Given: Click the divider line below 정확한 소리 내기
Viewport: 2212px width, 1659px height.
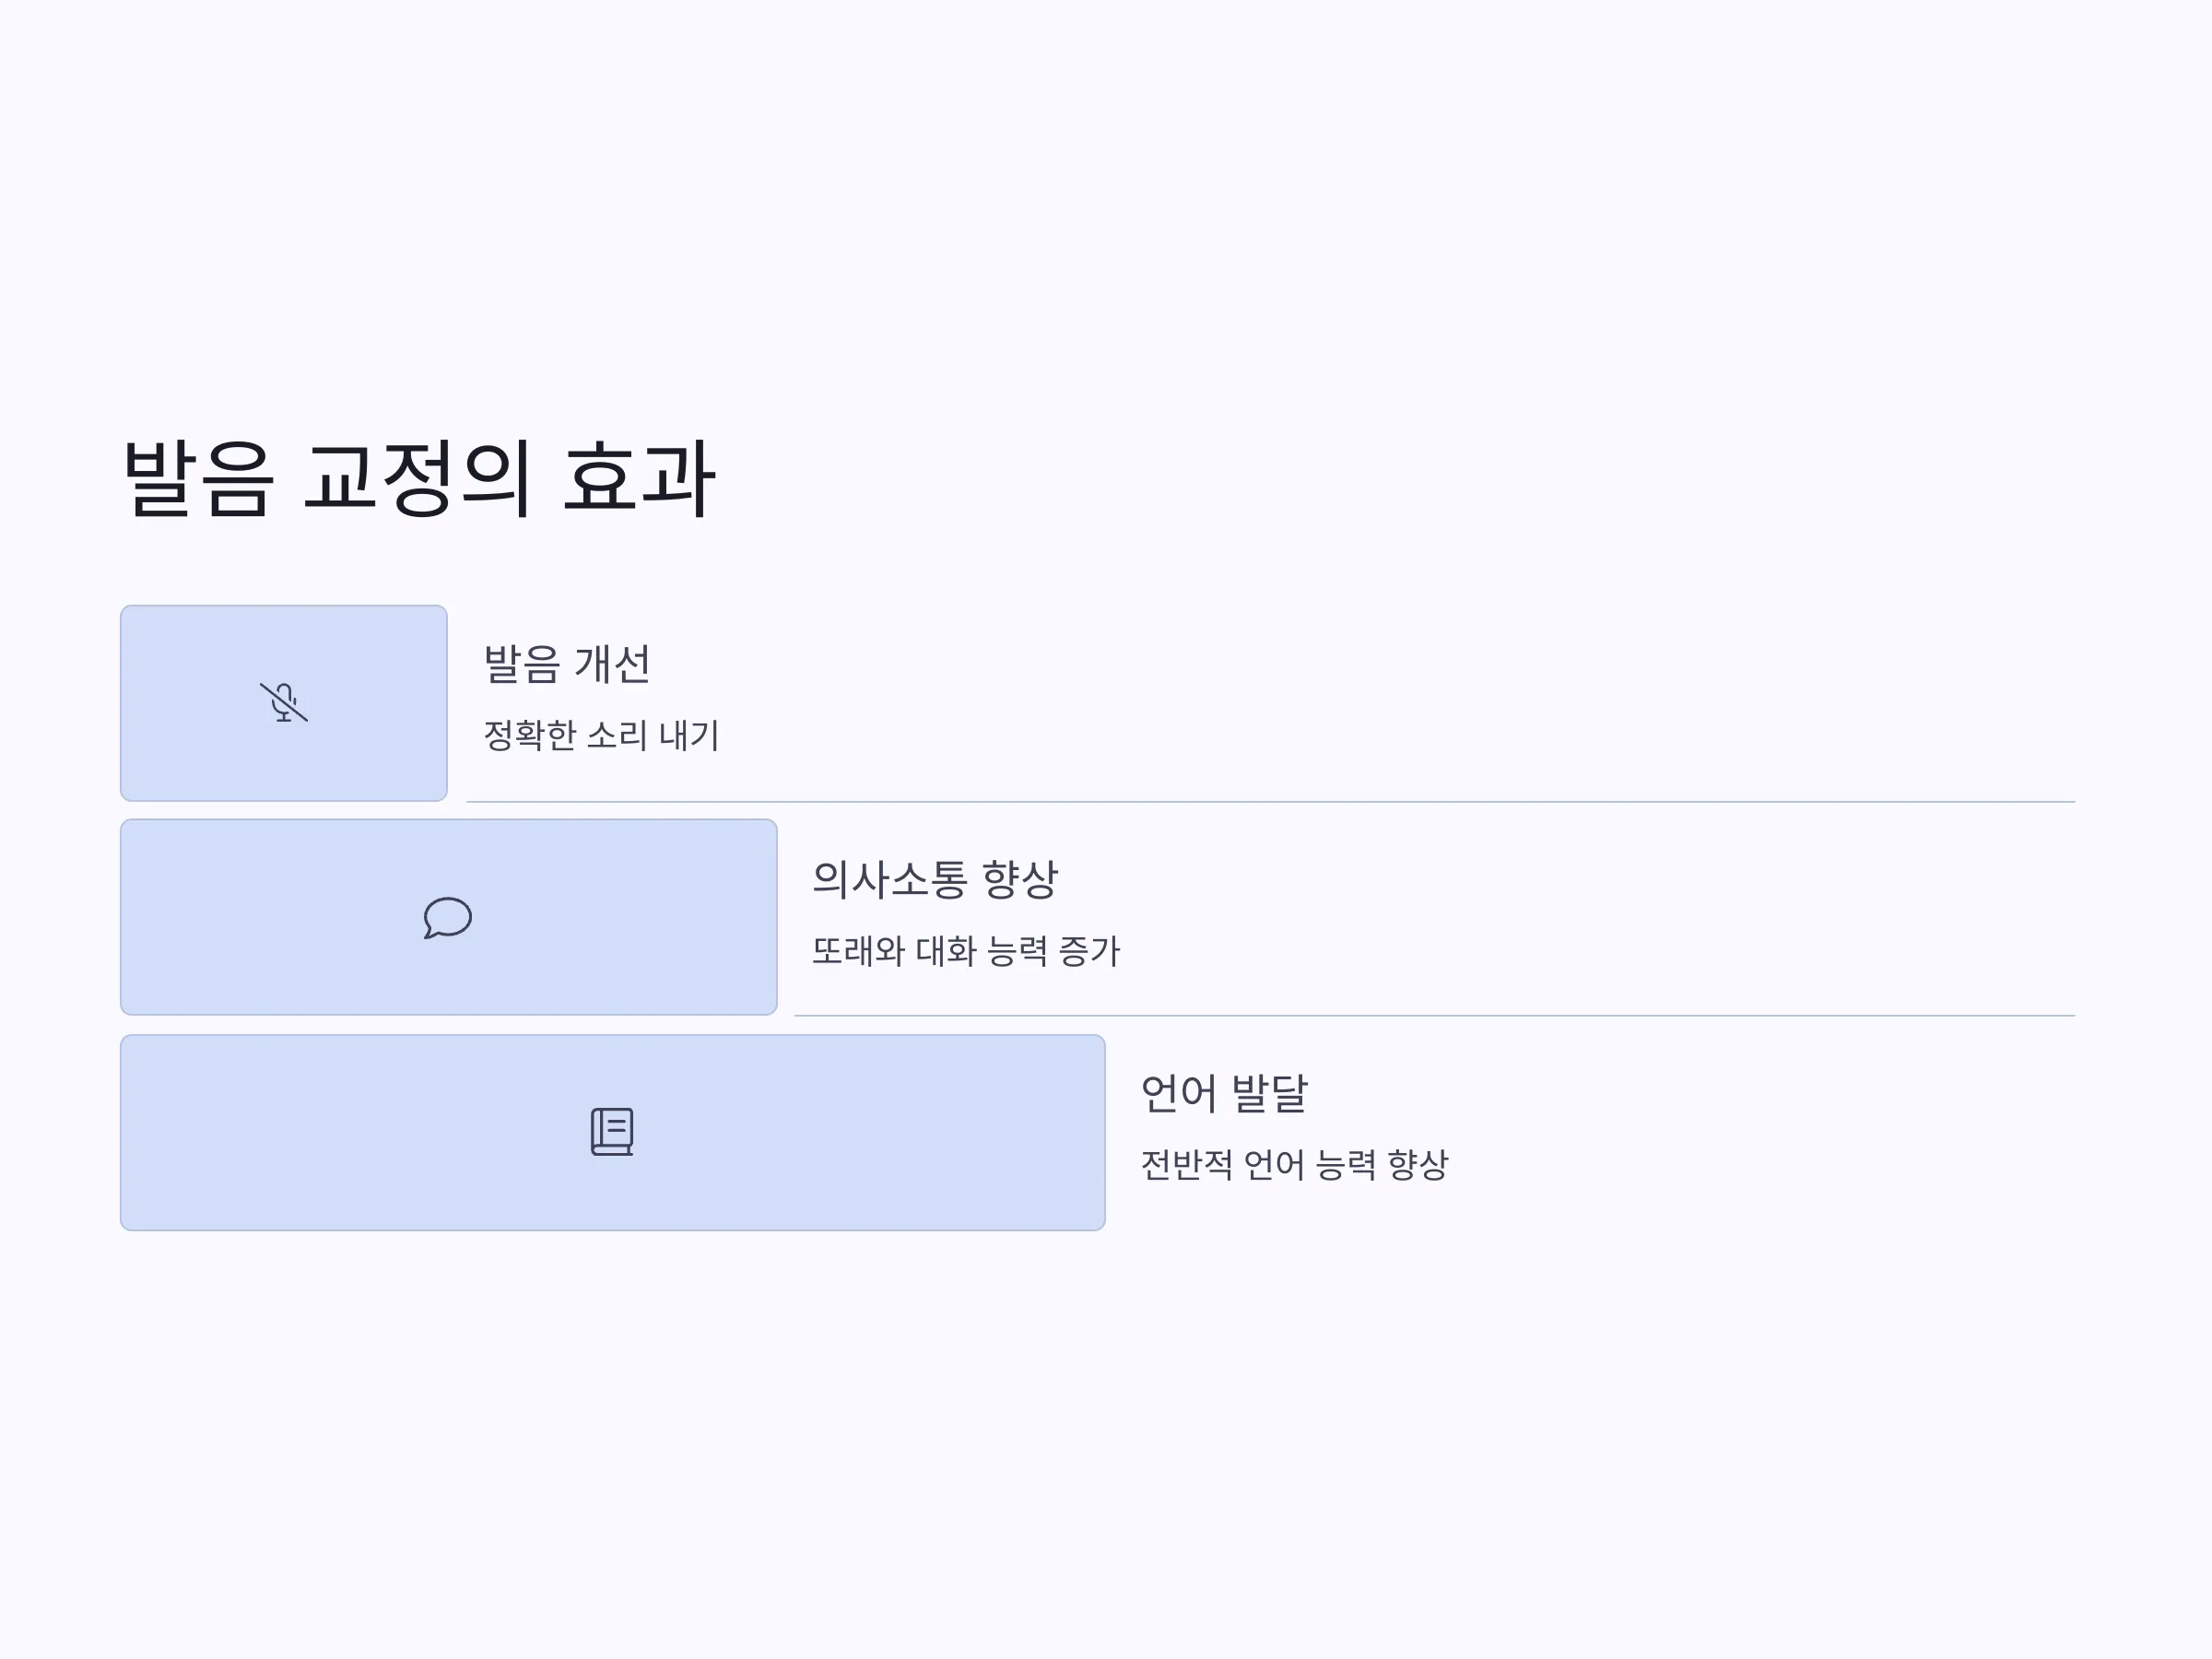Looking at the screenshot, I should [x=1270, y=801].
